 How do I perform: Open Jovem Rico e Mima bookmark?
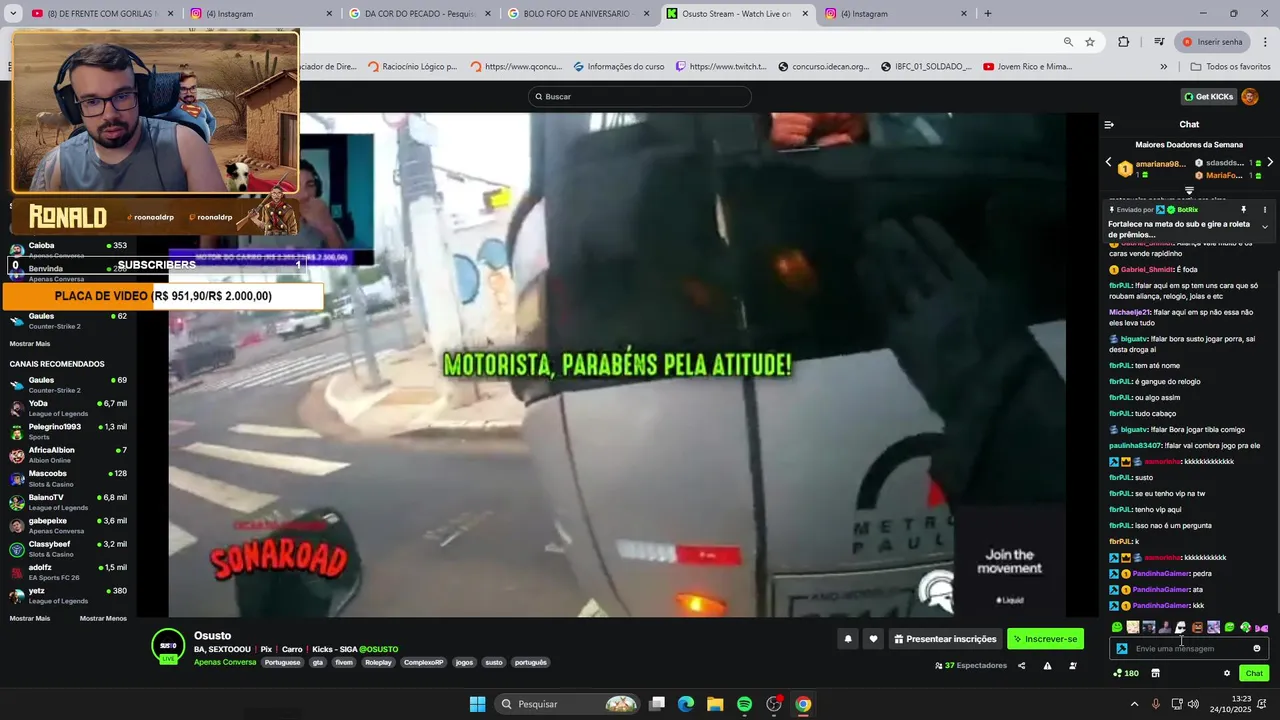(x=1027, y=67)
